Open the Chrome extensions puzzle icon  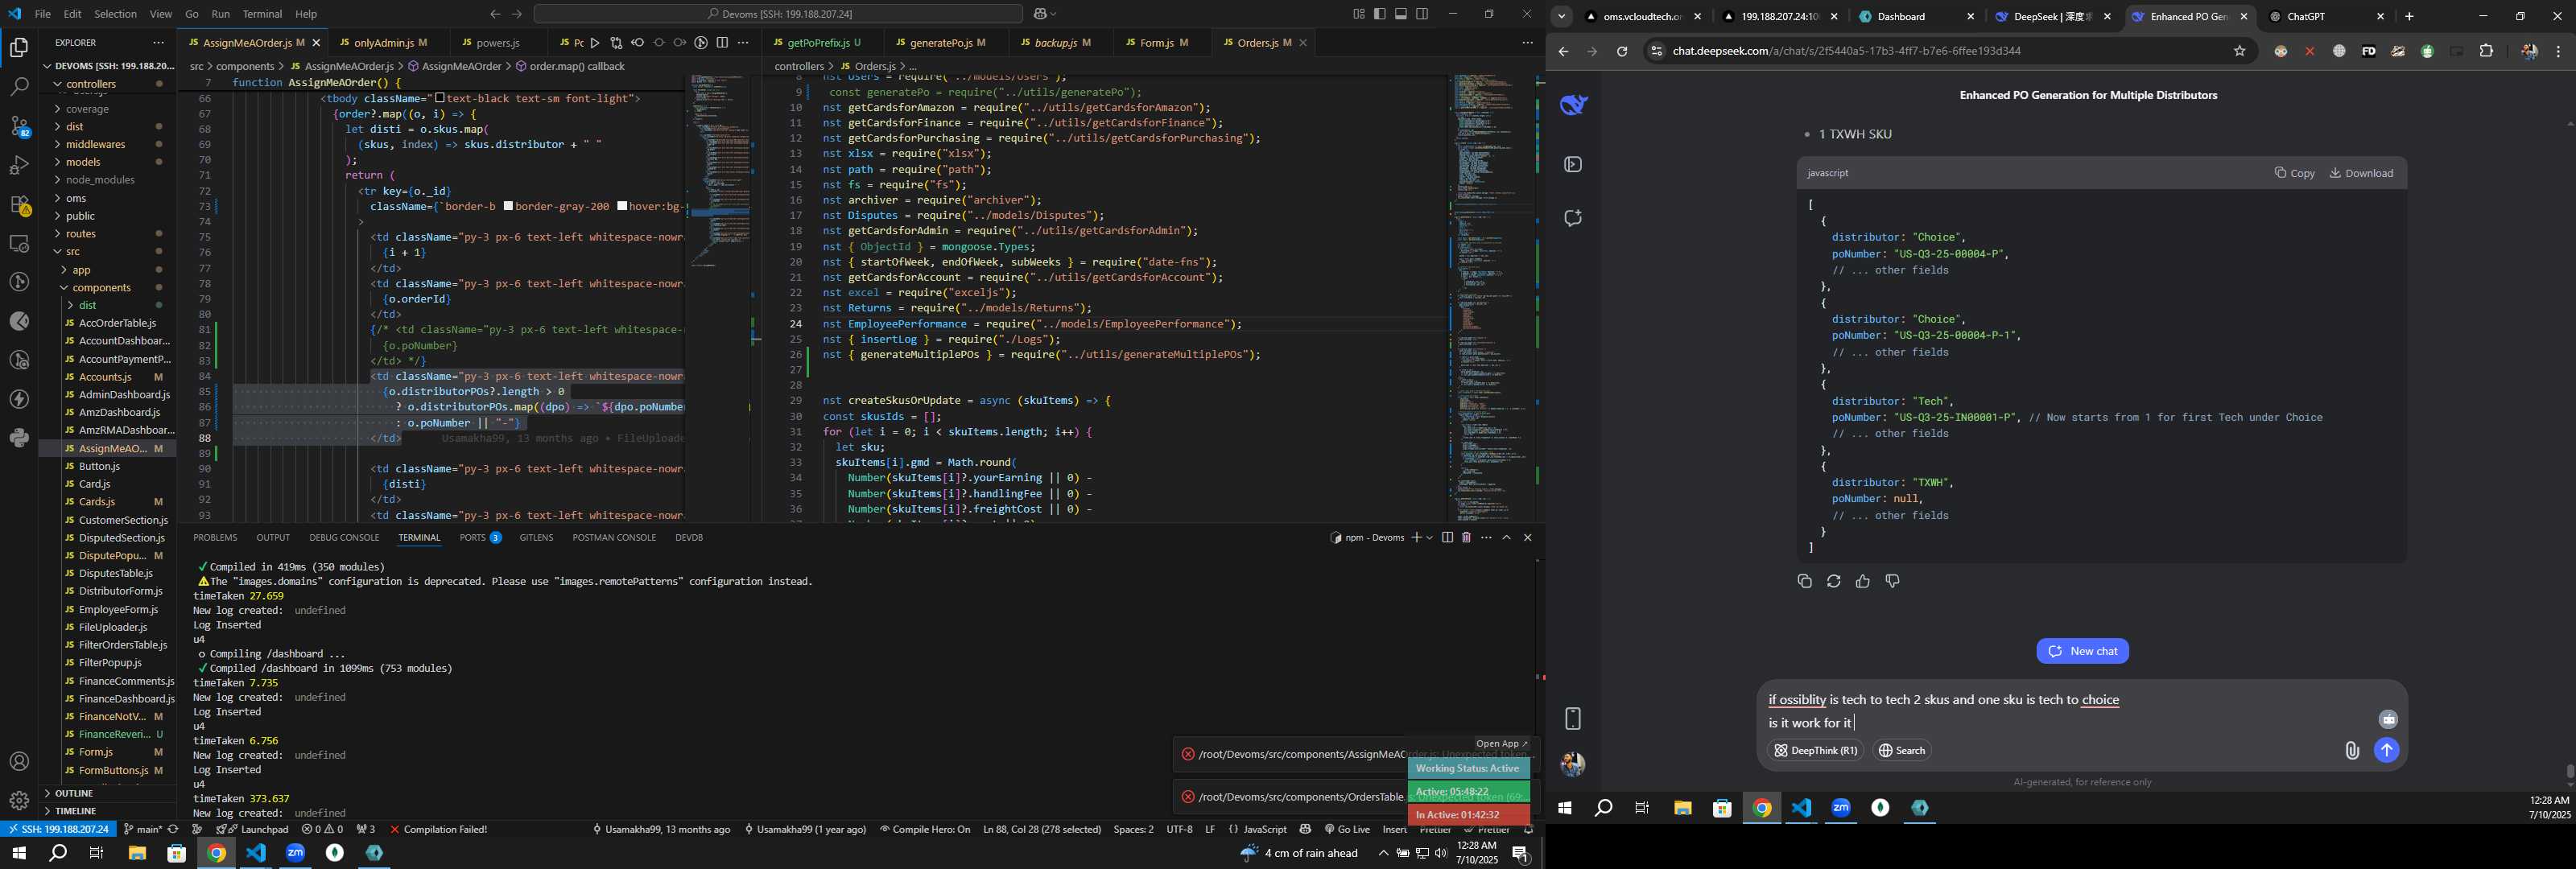(x=2487, y=51)
